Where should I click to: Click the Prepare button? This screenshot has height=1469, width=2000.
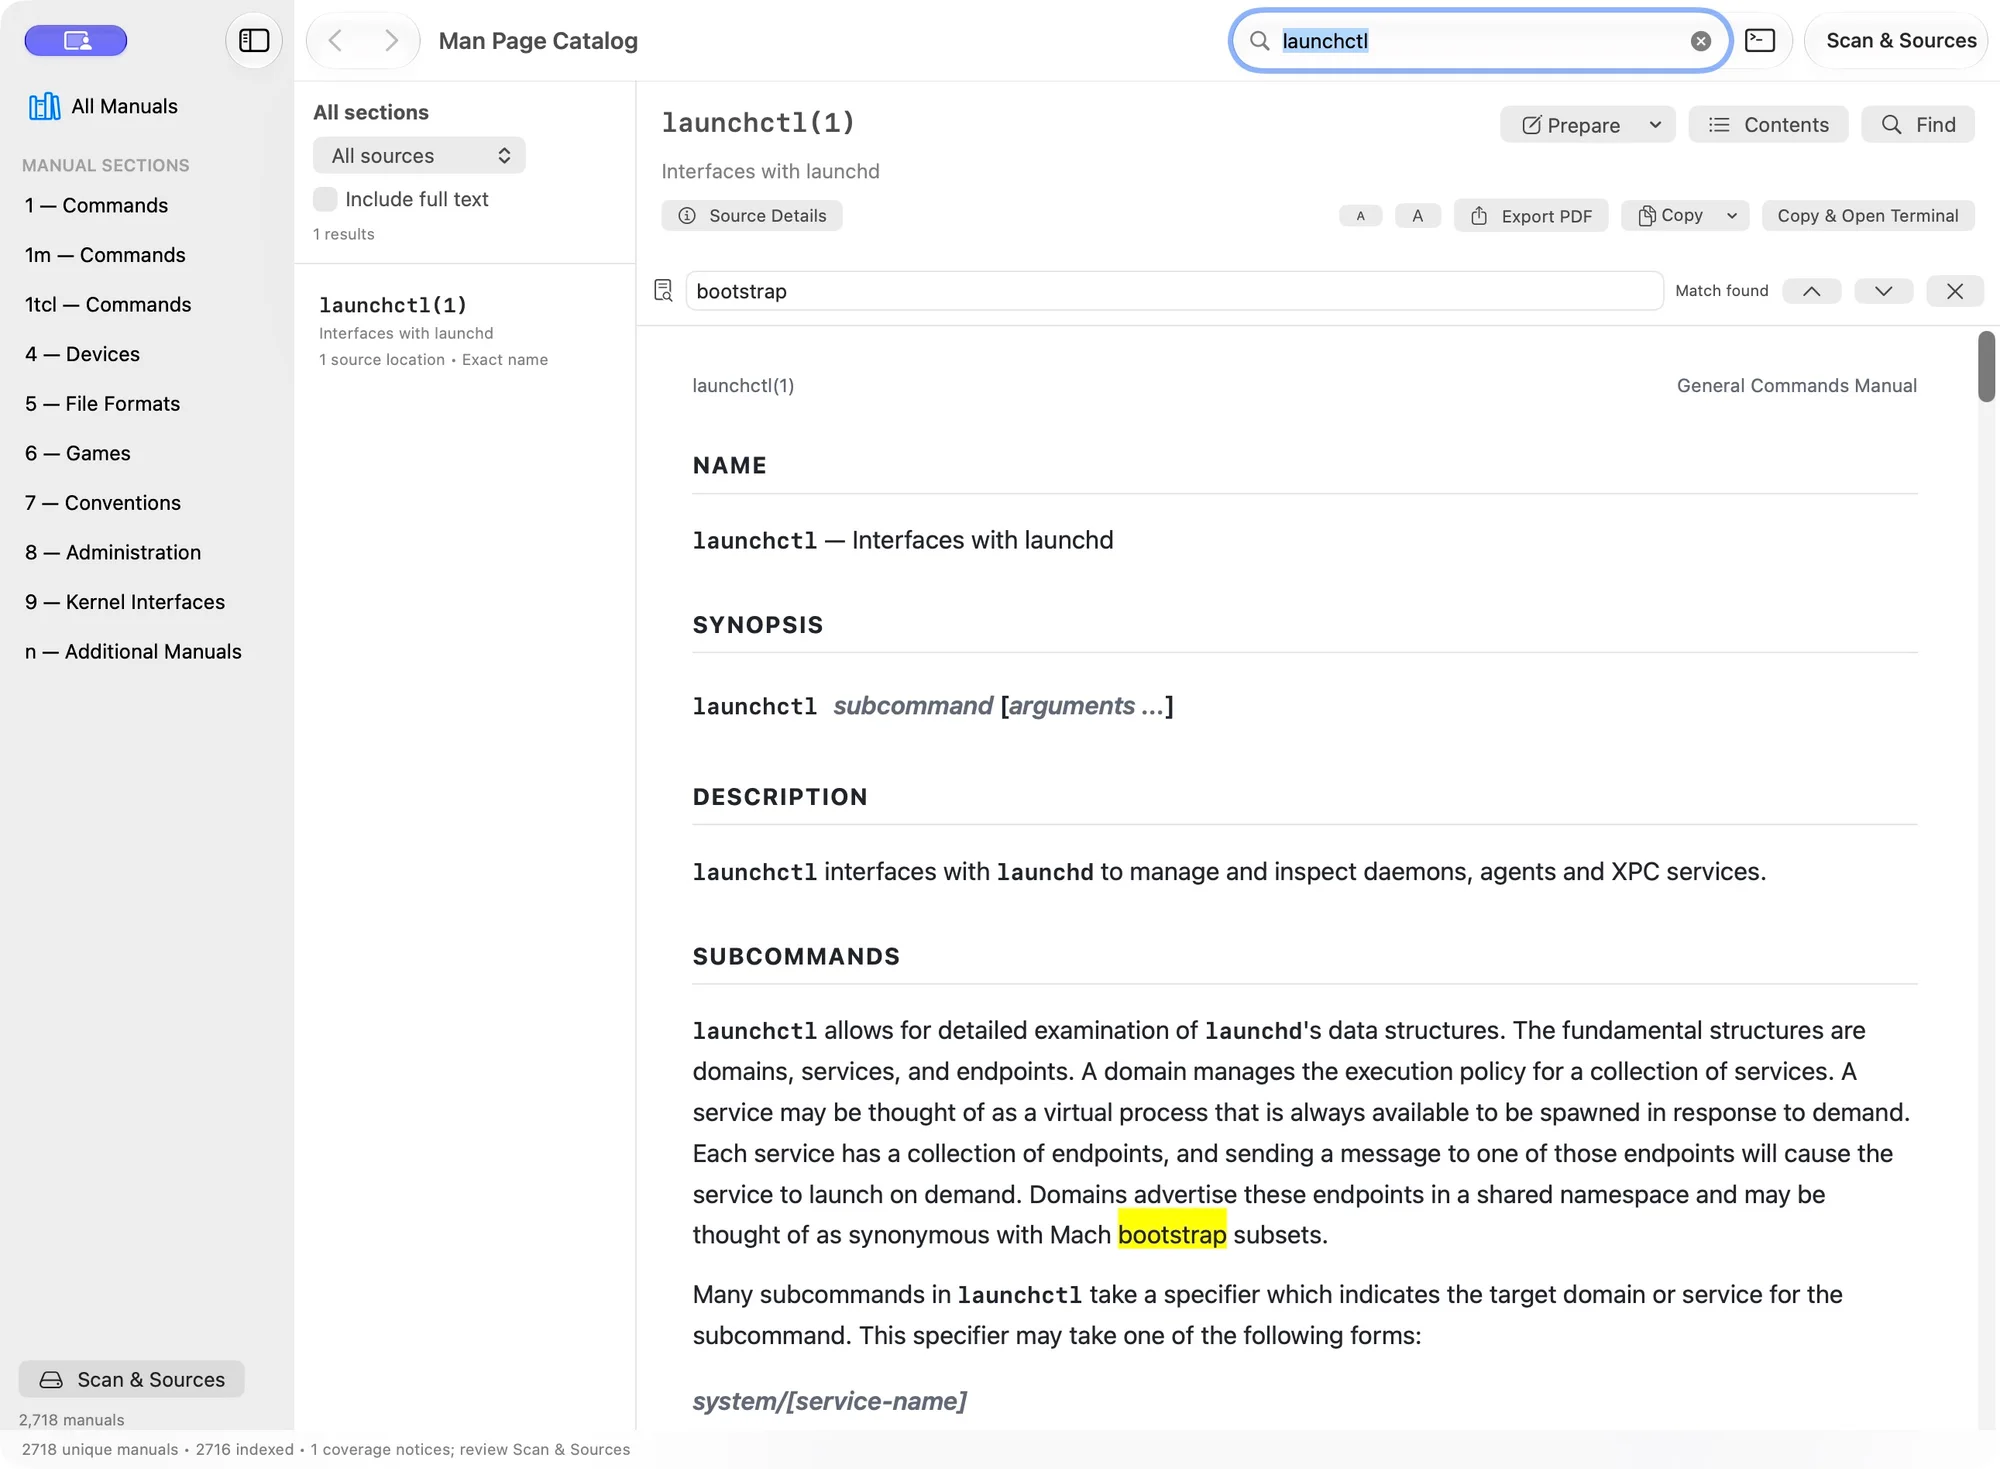pos(1570,125)
